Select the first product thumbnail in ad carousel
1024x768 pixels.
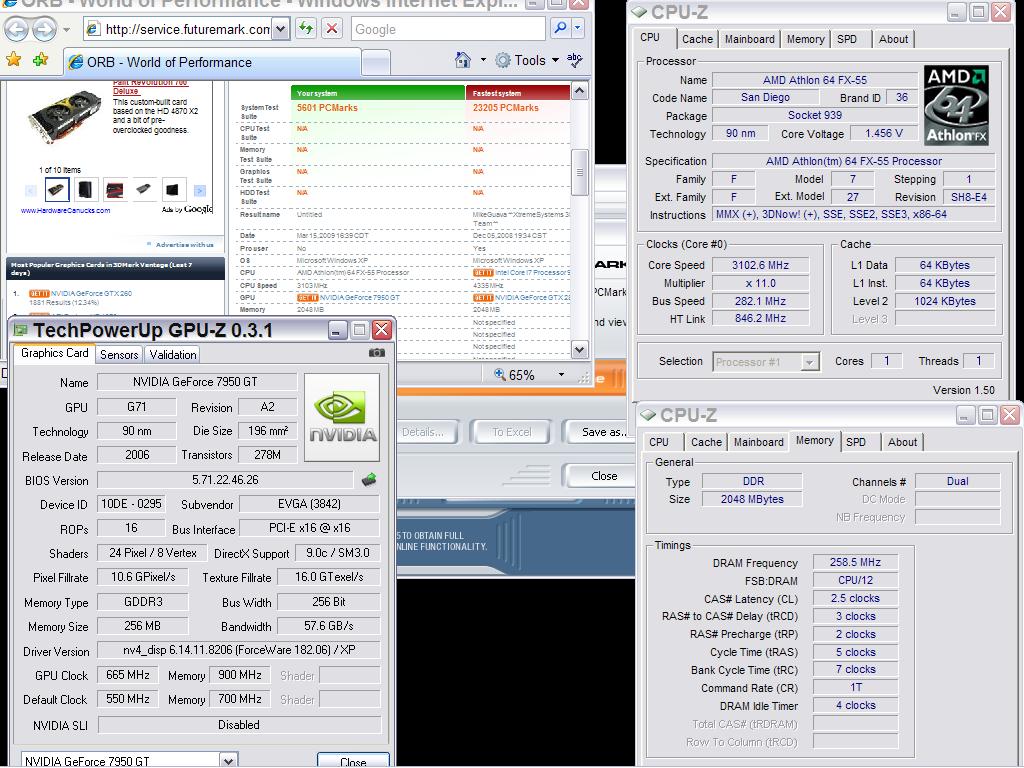pyautogui.click(x=57, y=190)
